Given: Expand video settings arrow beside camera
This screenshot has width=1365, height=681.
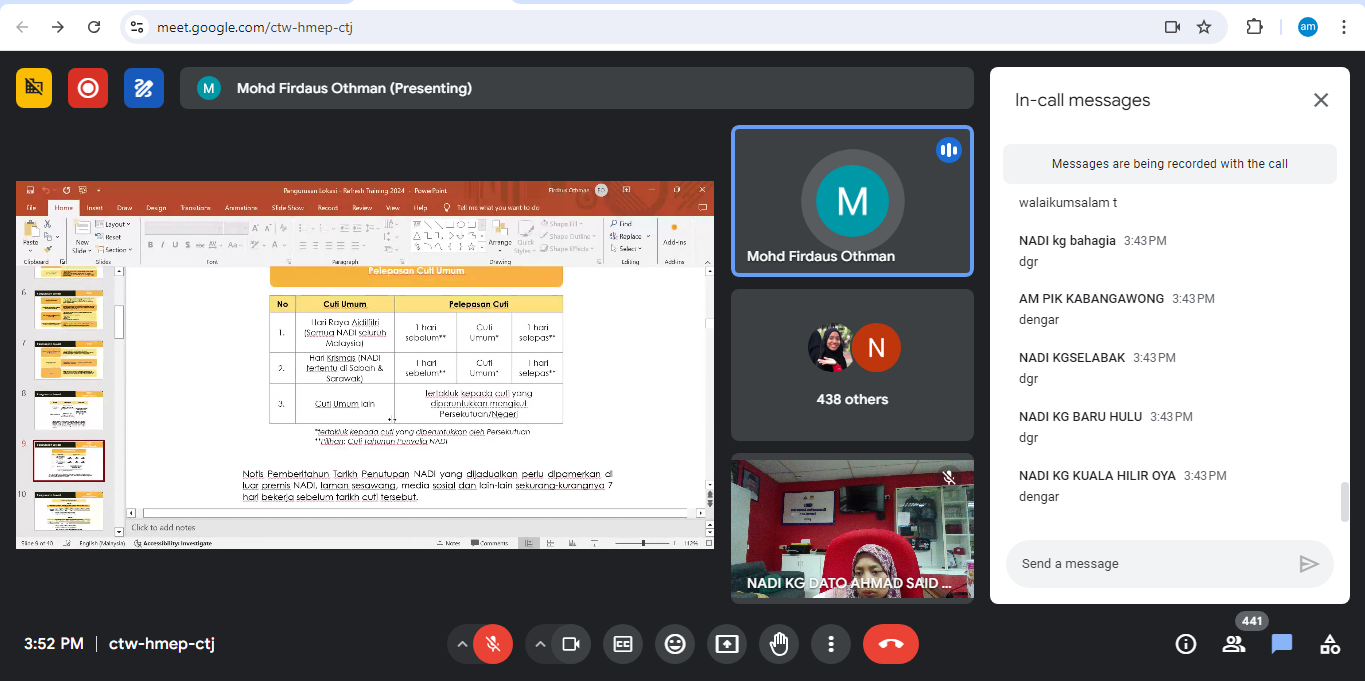Looking at the screenshot, I should point(541,644).
